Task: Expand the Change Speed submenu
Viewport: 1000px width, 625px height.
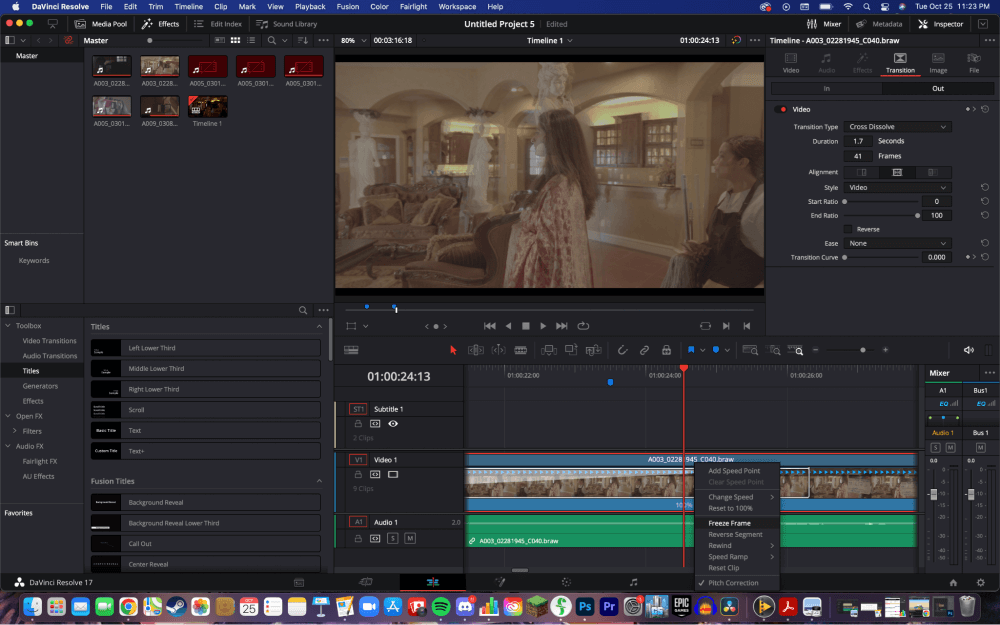Action: click(737, 497)
